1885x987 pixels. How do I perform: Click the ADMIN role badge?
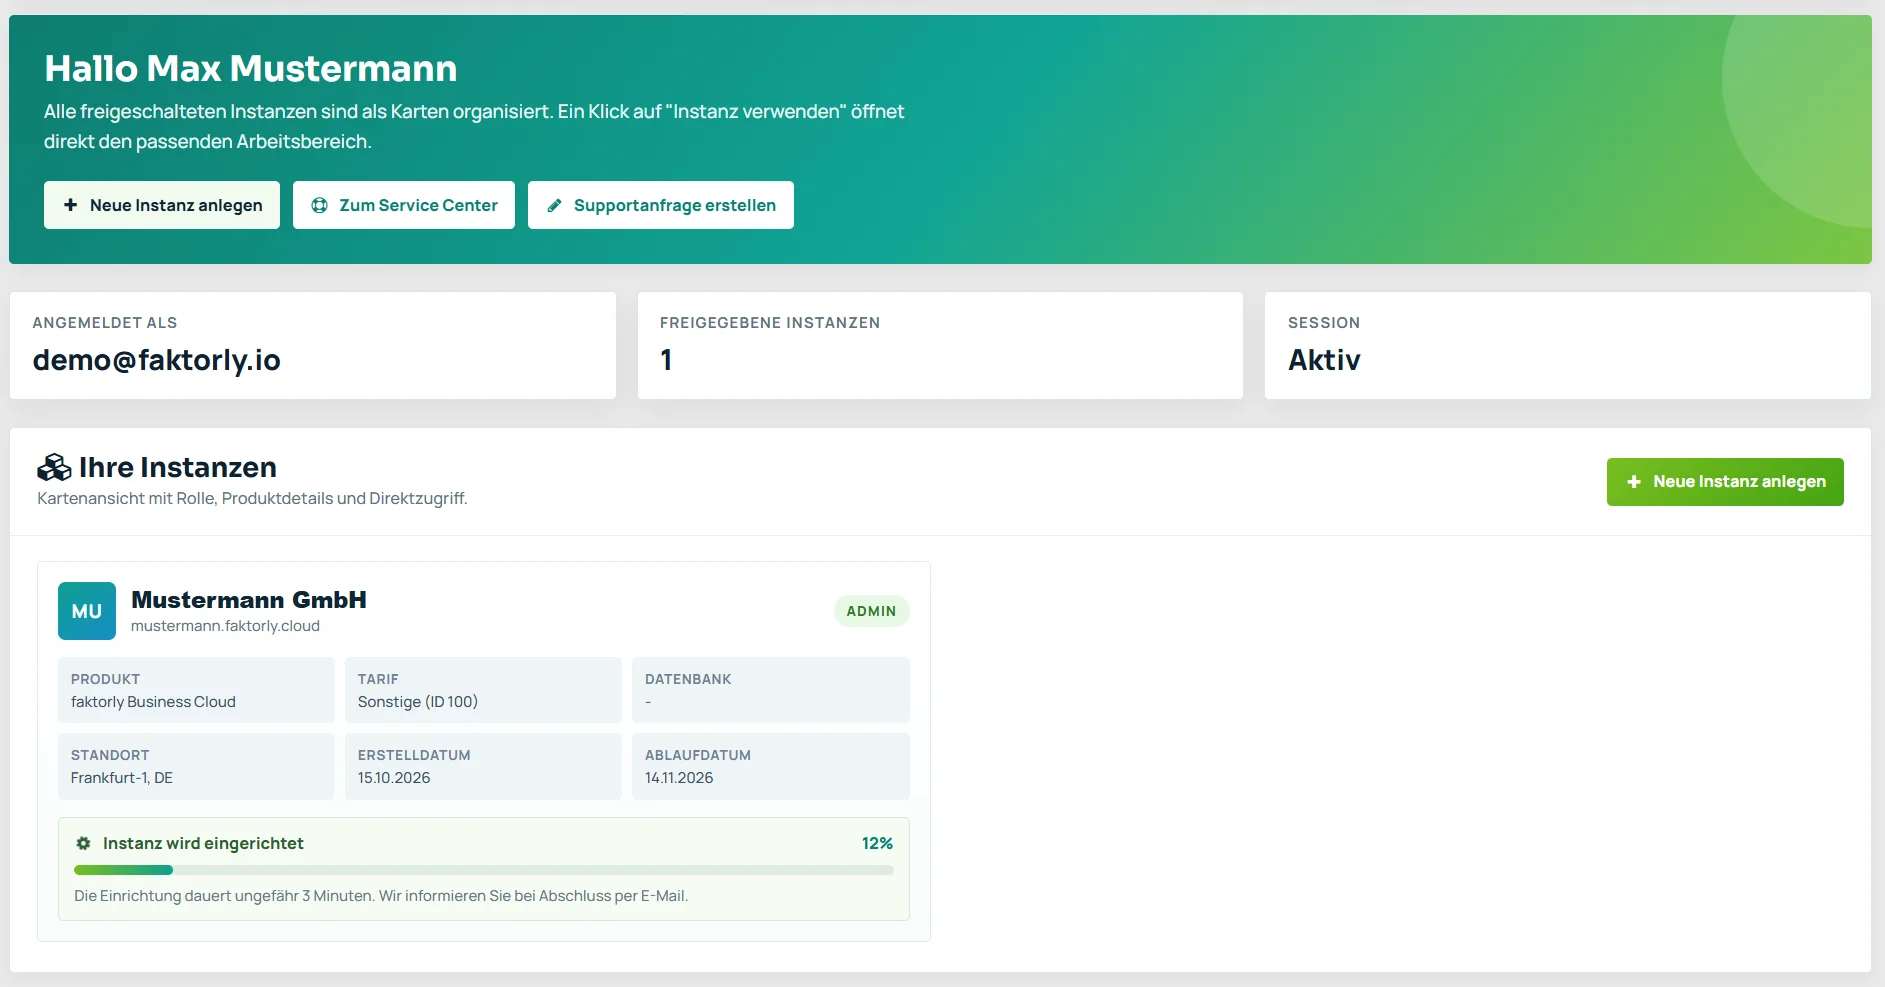(871, 611)
